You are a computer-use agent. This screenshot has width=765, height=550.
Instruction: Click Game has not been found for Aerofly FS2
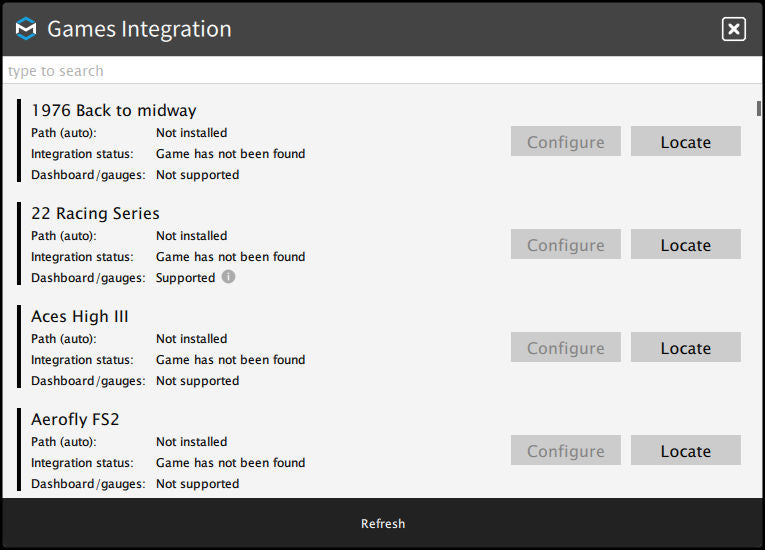tap(230, 463)
